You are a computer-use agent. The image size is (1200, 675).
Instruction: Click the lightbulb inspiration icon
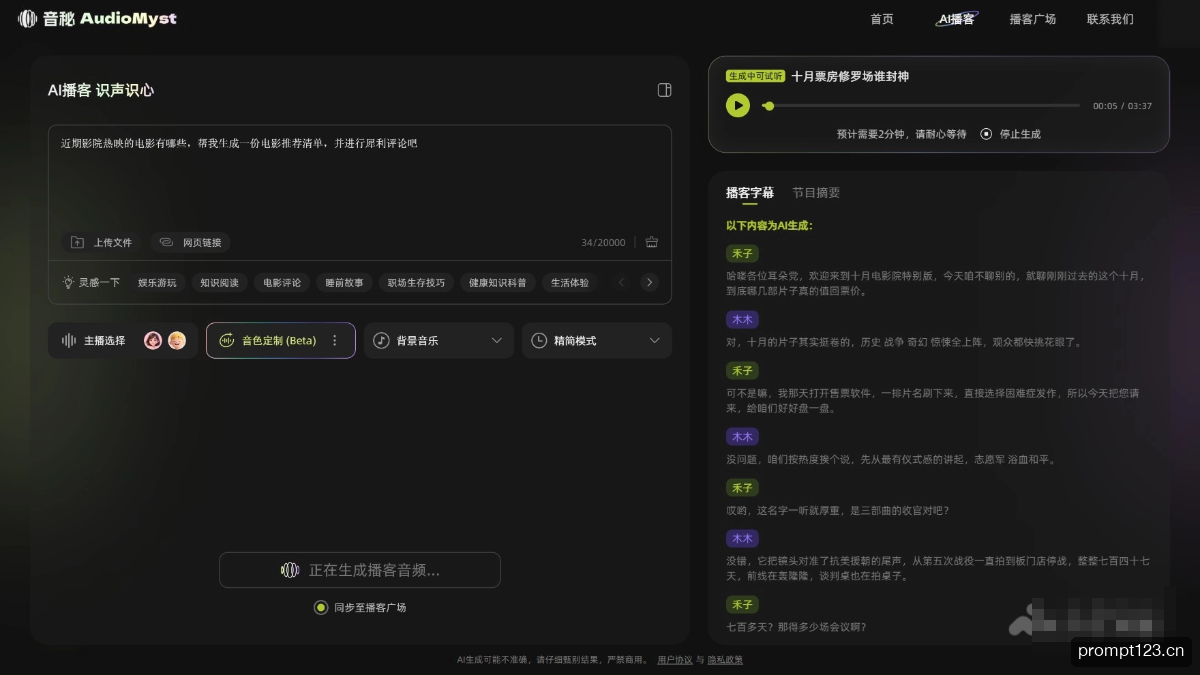pos(68,282)
